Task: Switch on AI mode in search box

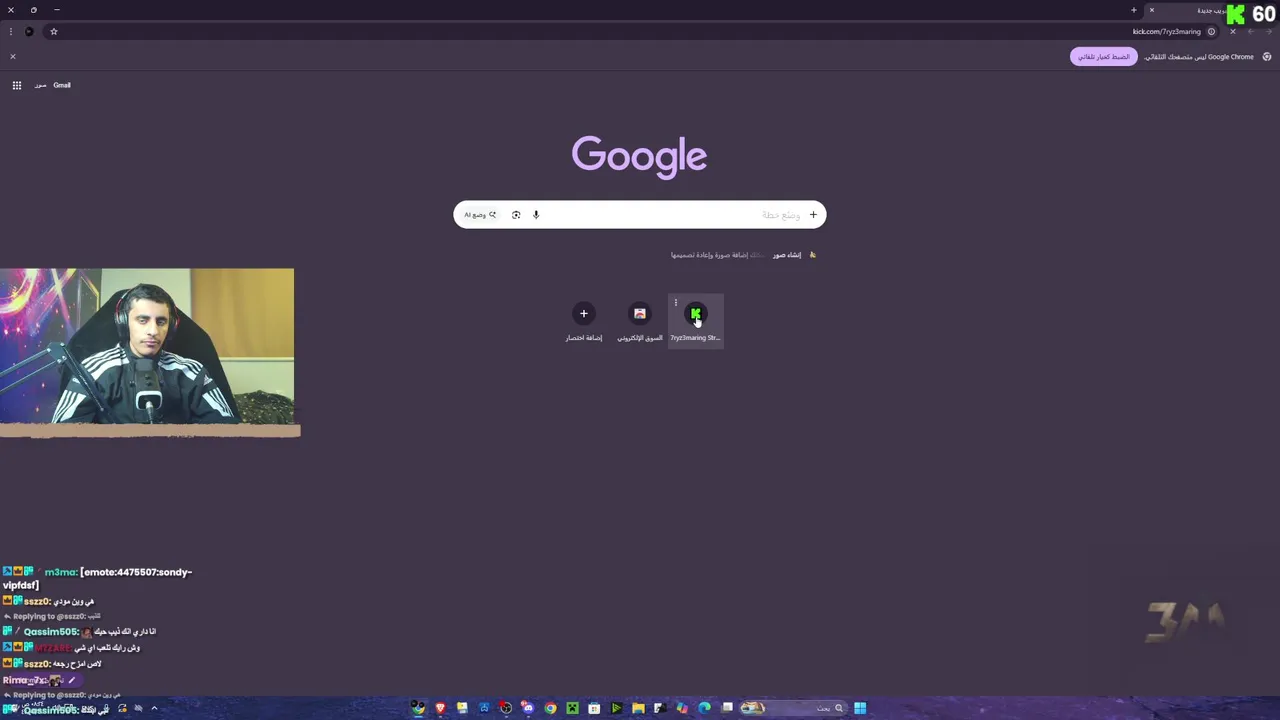Action: [480, 215]
